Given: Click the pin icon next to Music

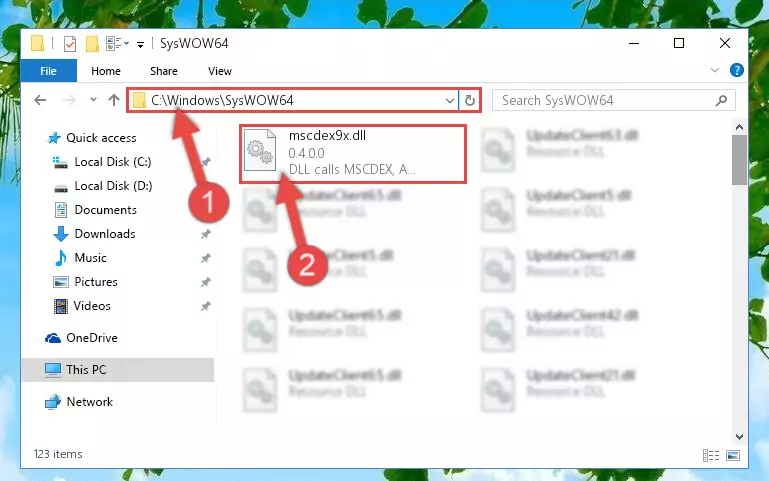Looking at the screenshot, I should 205,258.
